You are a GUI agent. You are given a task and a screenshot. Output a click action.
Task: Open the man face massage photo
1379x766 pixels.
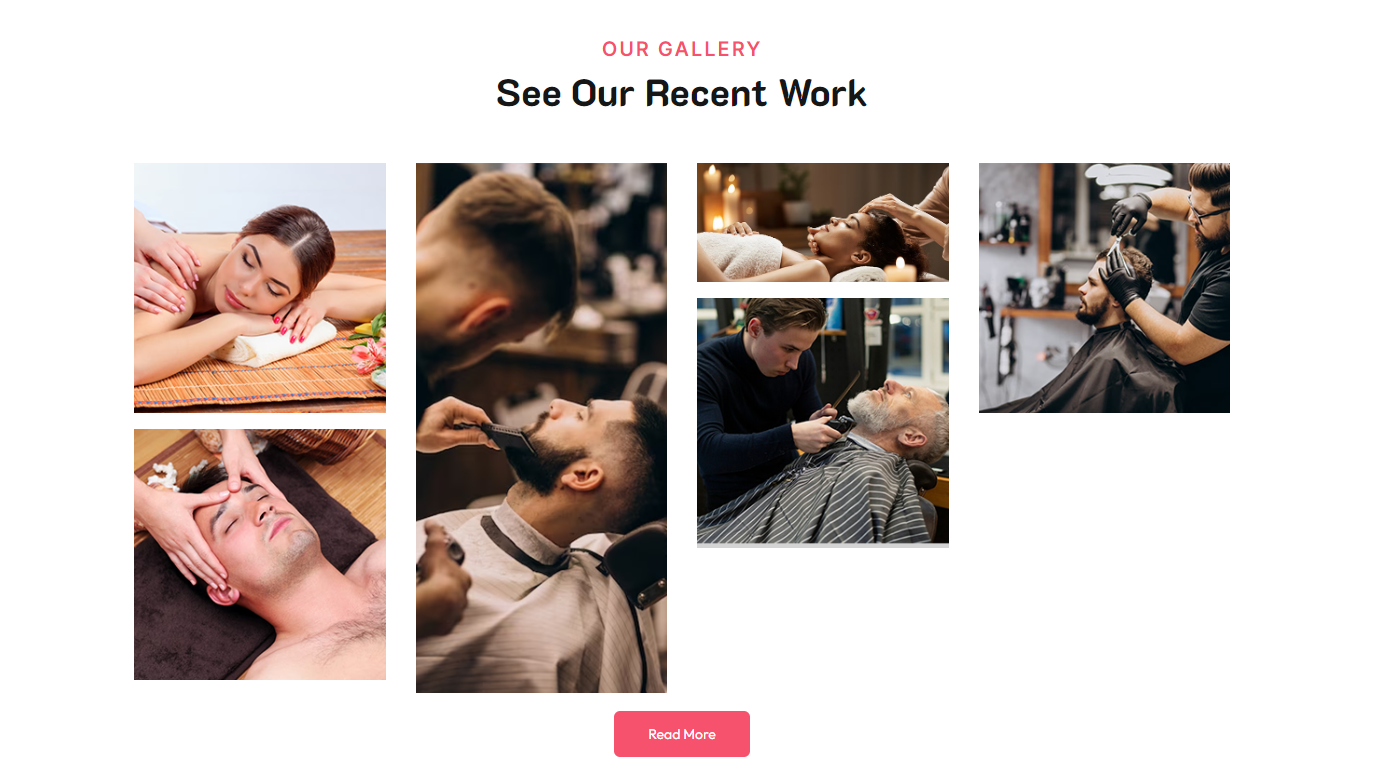260,555
